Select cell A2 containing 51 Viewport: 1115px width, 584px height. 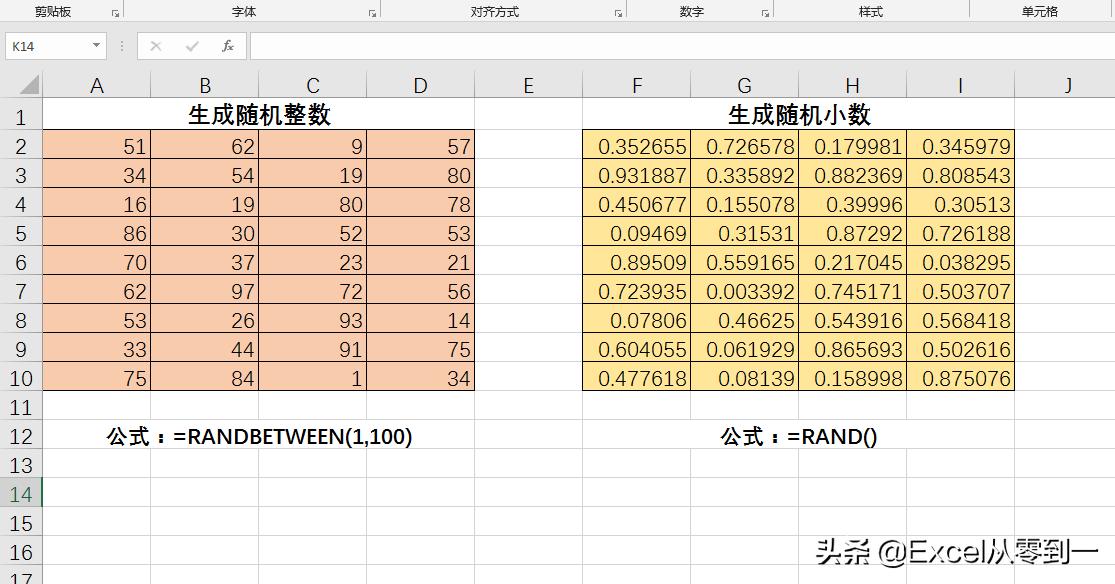click(96, 145)
